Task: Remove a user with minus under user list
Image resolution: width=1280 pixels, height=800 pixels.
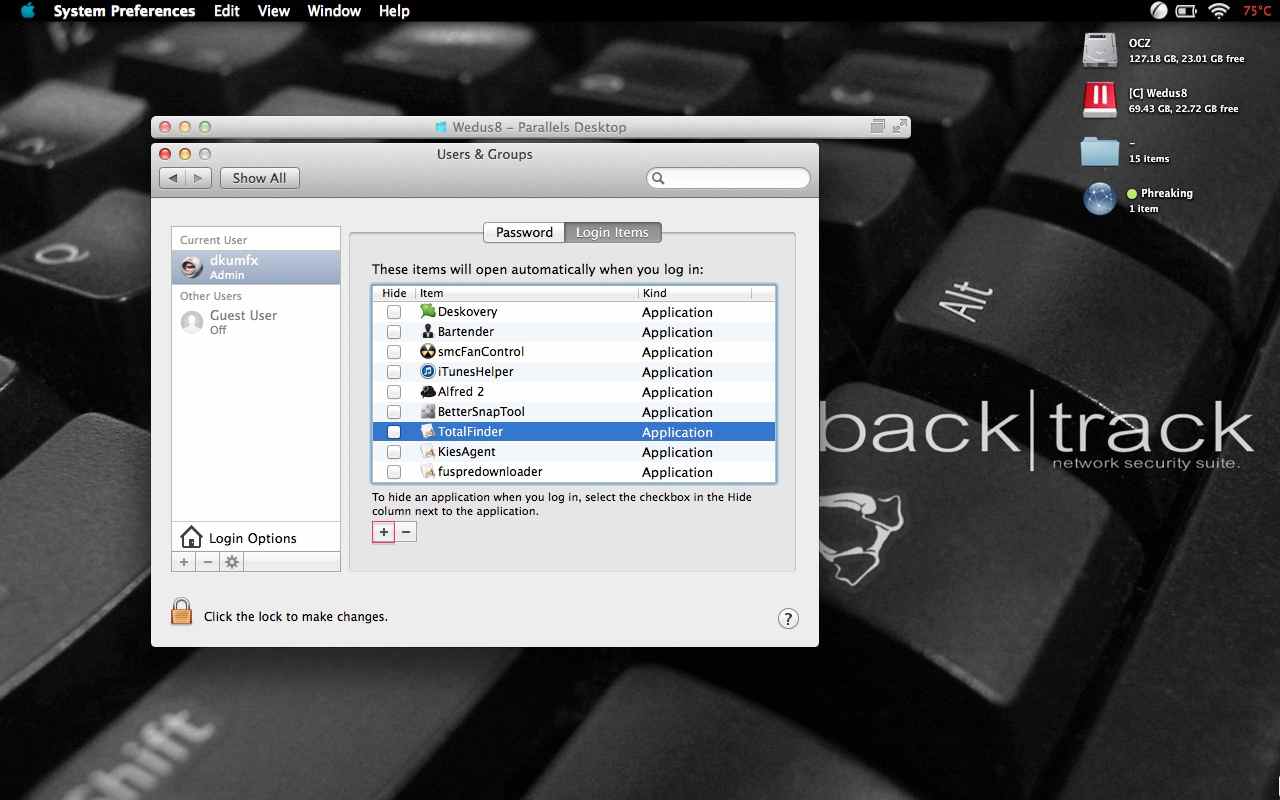Action: 208,562
